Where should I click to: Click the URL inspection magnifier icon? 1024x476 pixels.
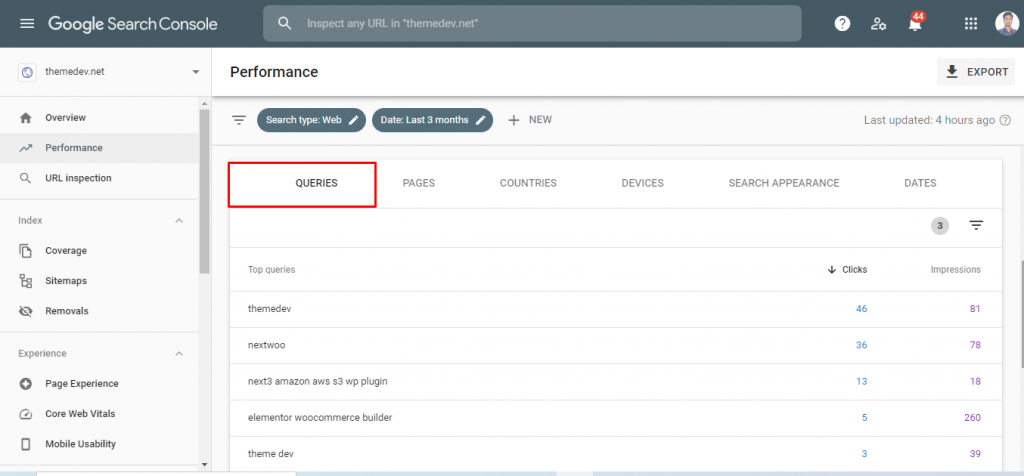tap(26, 178)
